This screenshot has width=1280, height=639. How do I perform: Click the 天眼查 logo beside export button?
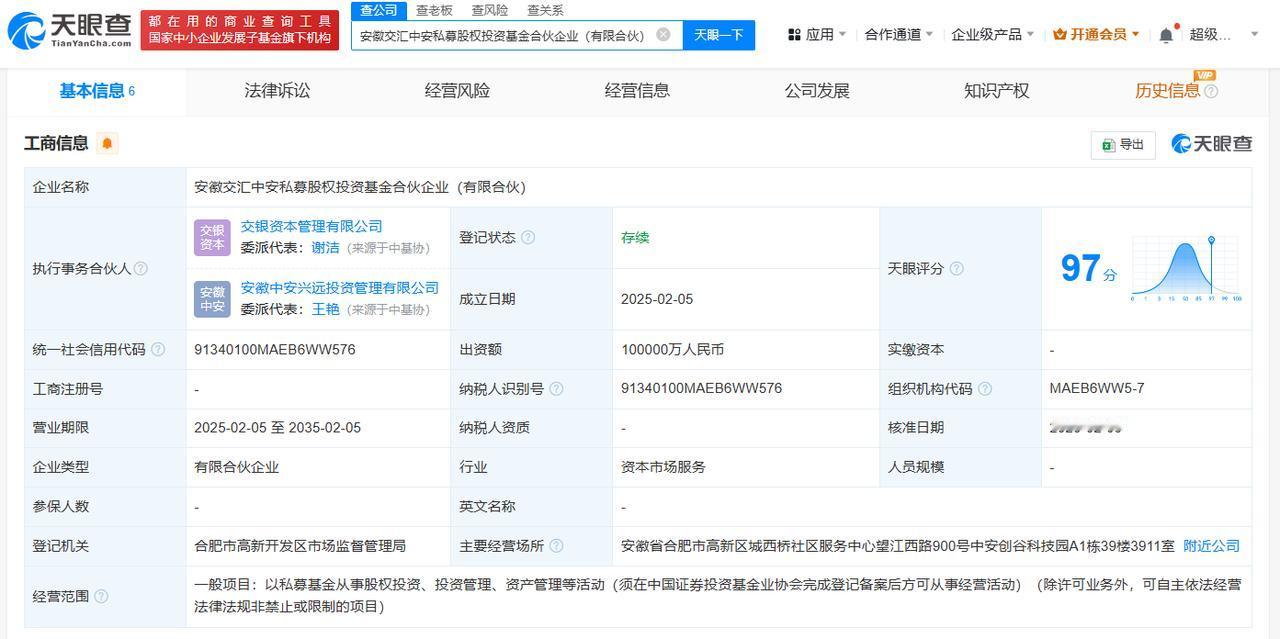1212,144
